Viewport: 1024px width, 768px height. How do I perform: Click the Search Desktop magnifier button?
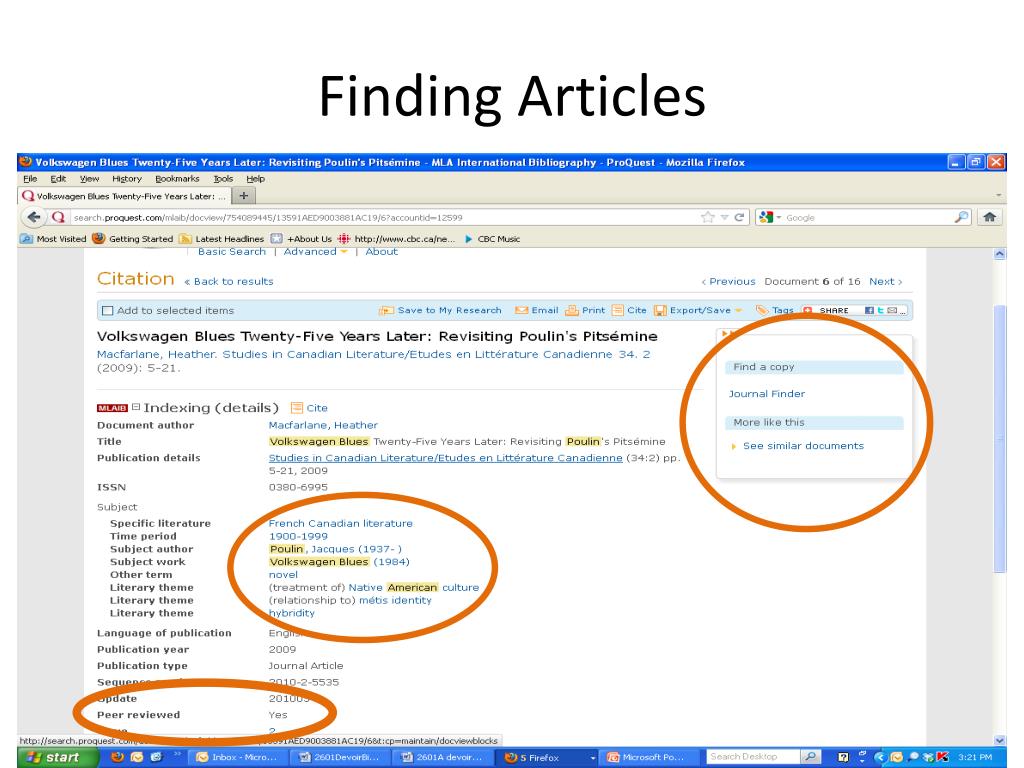(x=810, y=756)
